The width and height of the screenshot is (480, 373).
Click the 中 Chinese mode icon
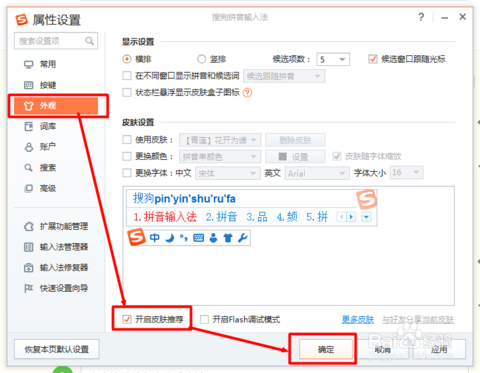pyautogui.click(x=154, y=238)
